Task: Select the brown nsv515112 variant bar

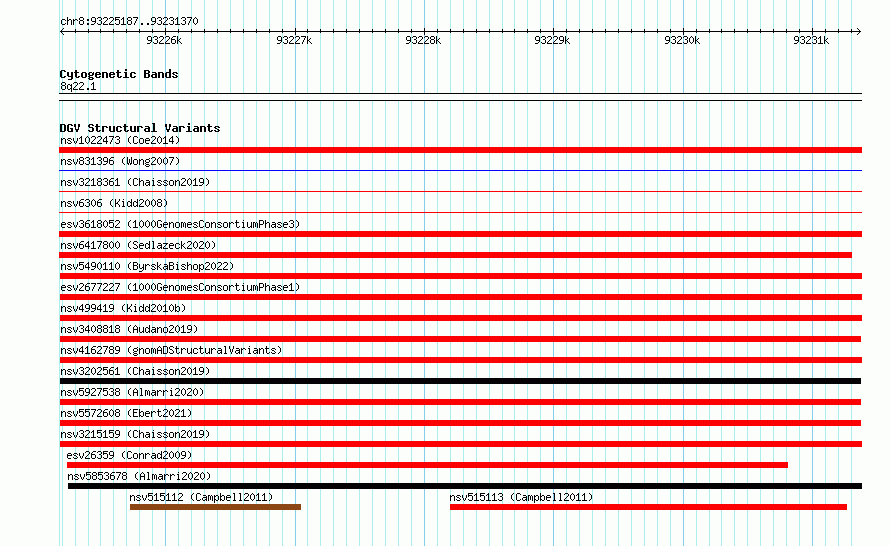Action: click(215, 507)
